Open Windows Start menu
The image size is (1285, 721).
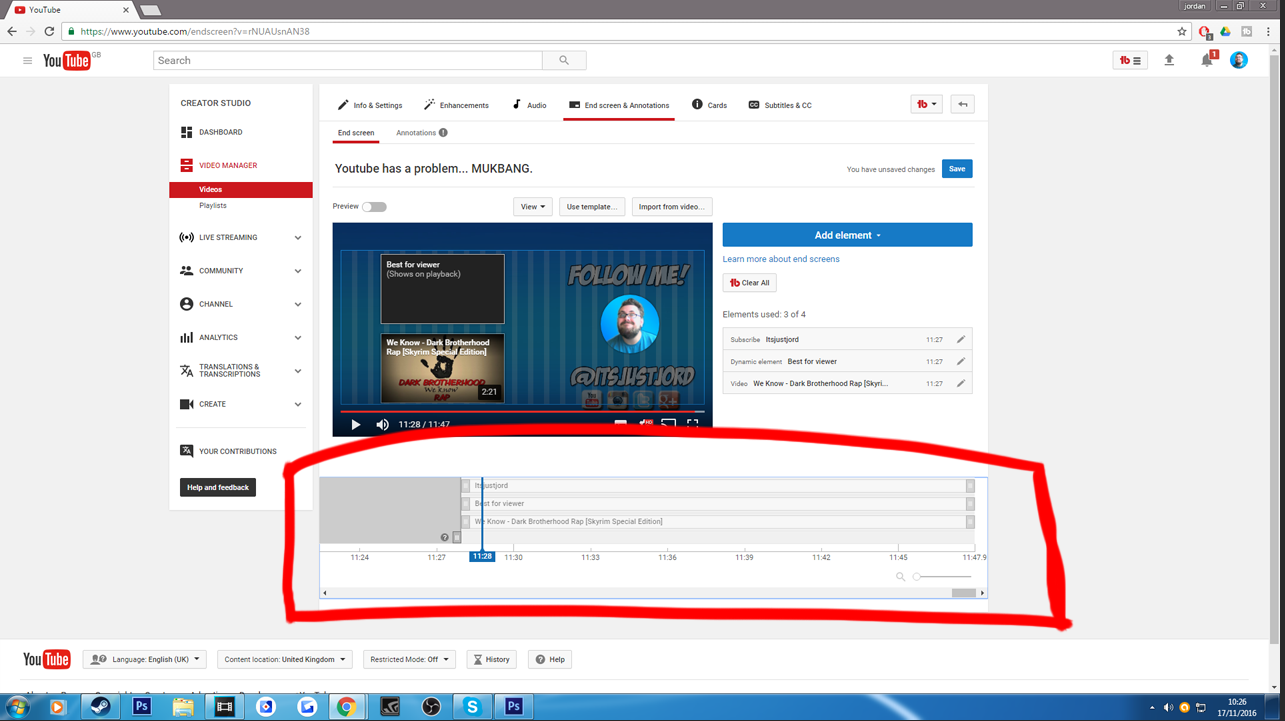click(16, 707)
